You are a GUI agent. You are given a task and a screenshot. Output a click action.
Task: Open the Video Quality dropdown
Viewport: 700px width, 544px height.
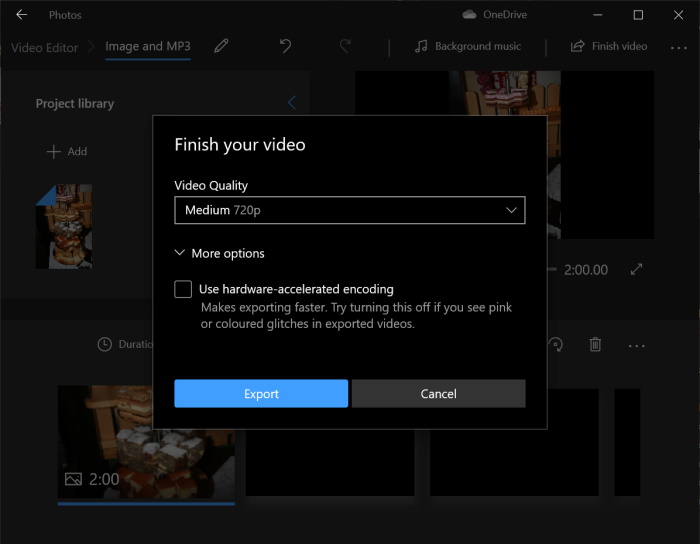[349, 210]
